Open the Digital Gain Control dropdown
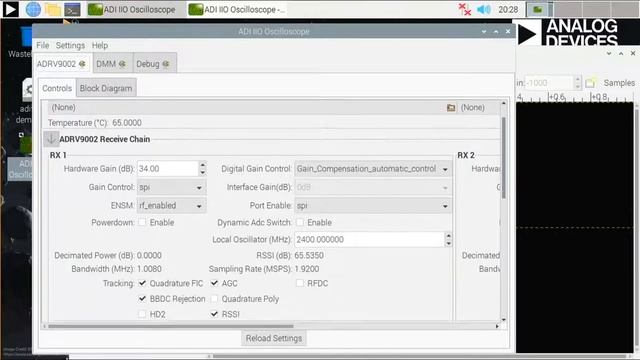Screen dimensions: 640x360 click(373, 169)
